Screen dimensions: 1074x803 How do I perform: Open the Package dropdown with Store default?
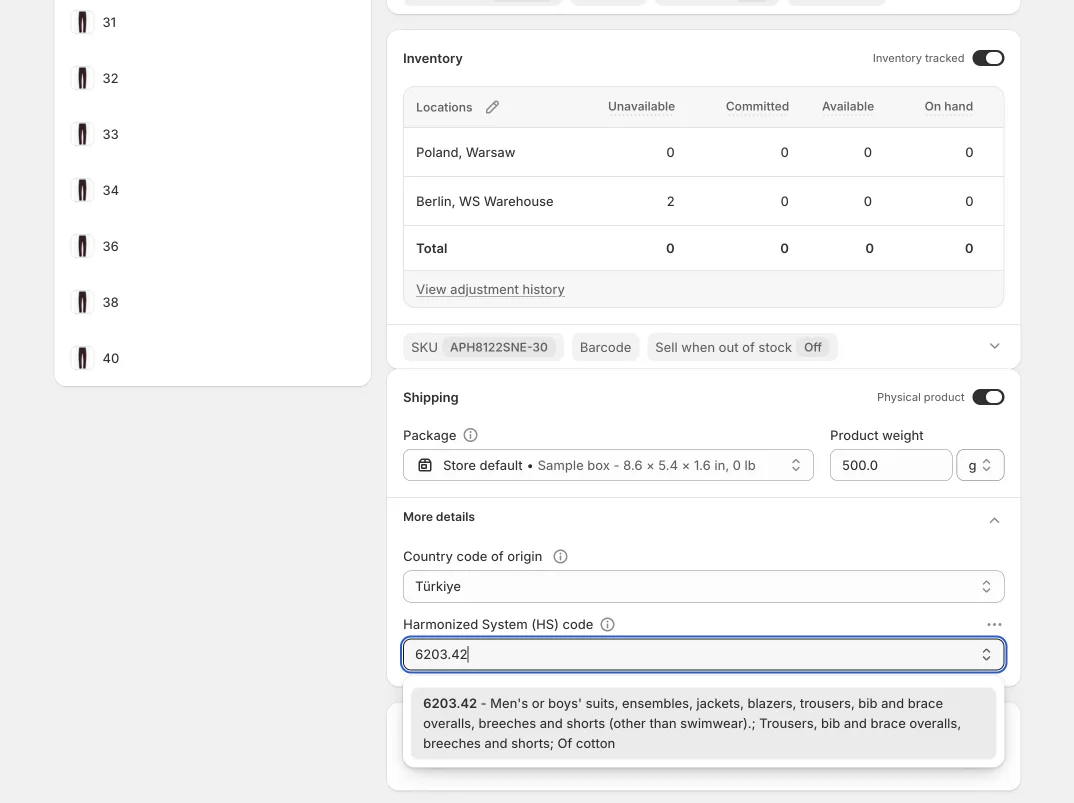(x=608, y=465)
